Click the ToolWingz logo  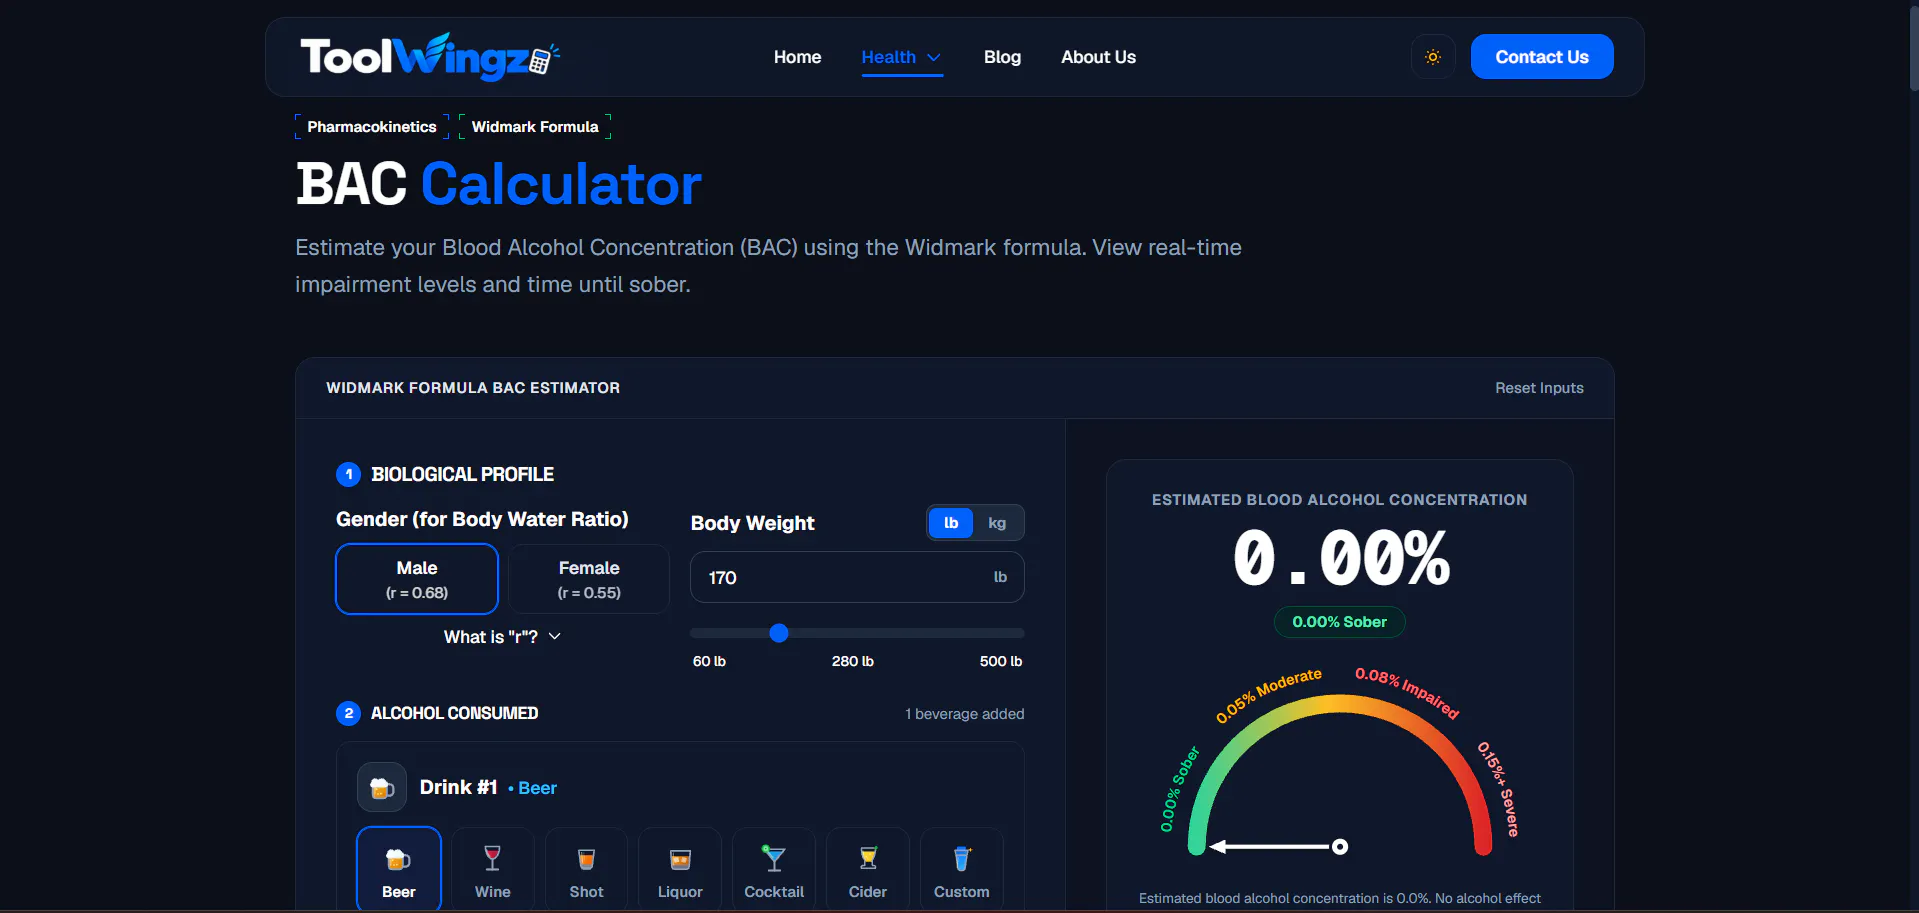430,57
